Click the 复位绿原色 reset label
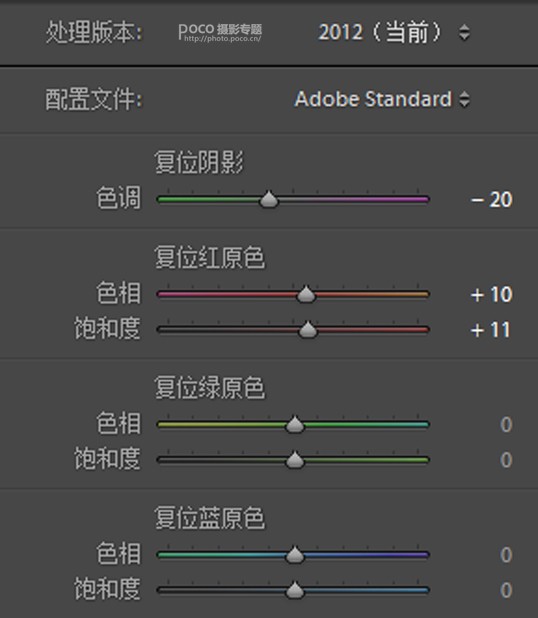The height and width of the screenshot is (618, 538). pos(210,387)
